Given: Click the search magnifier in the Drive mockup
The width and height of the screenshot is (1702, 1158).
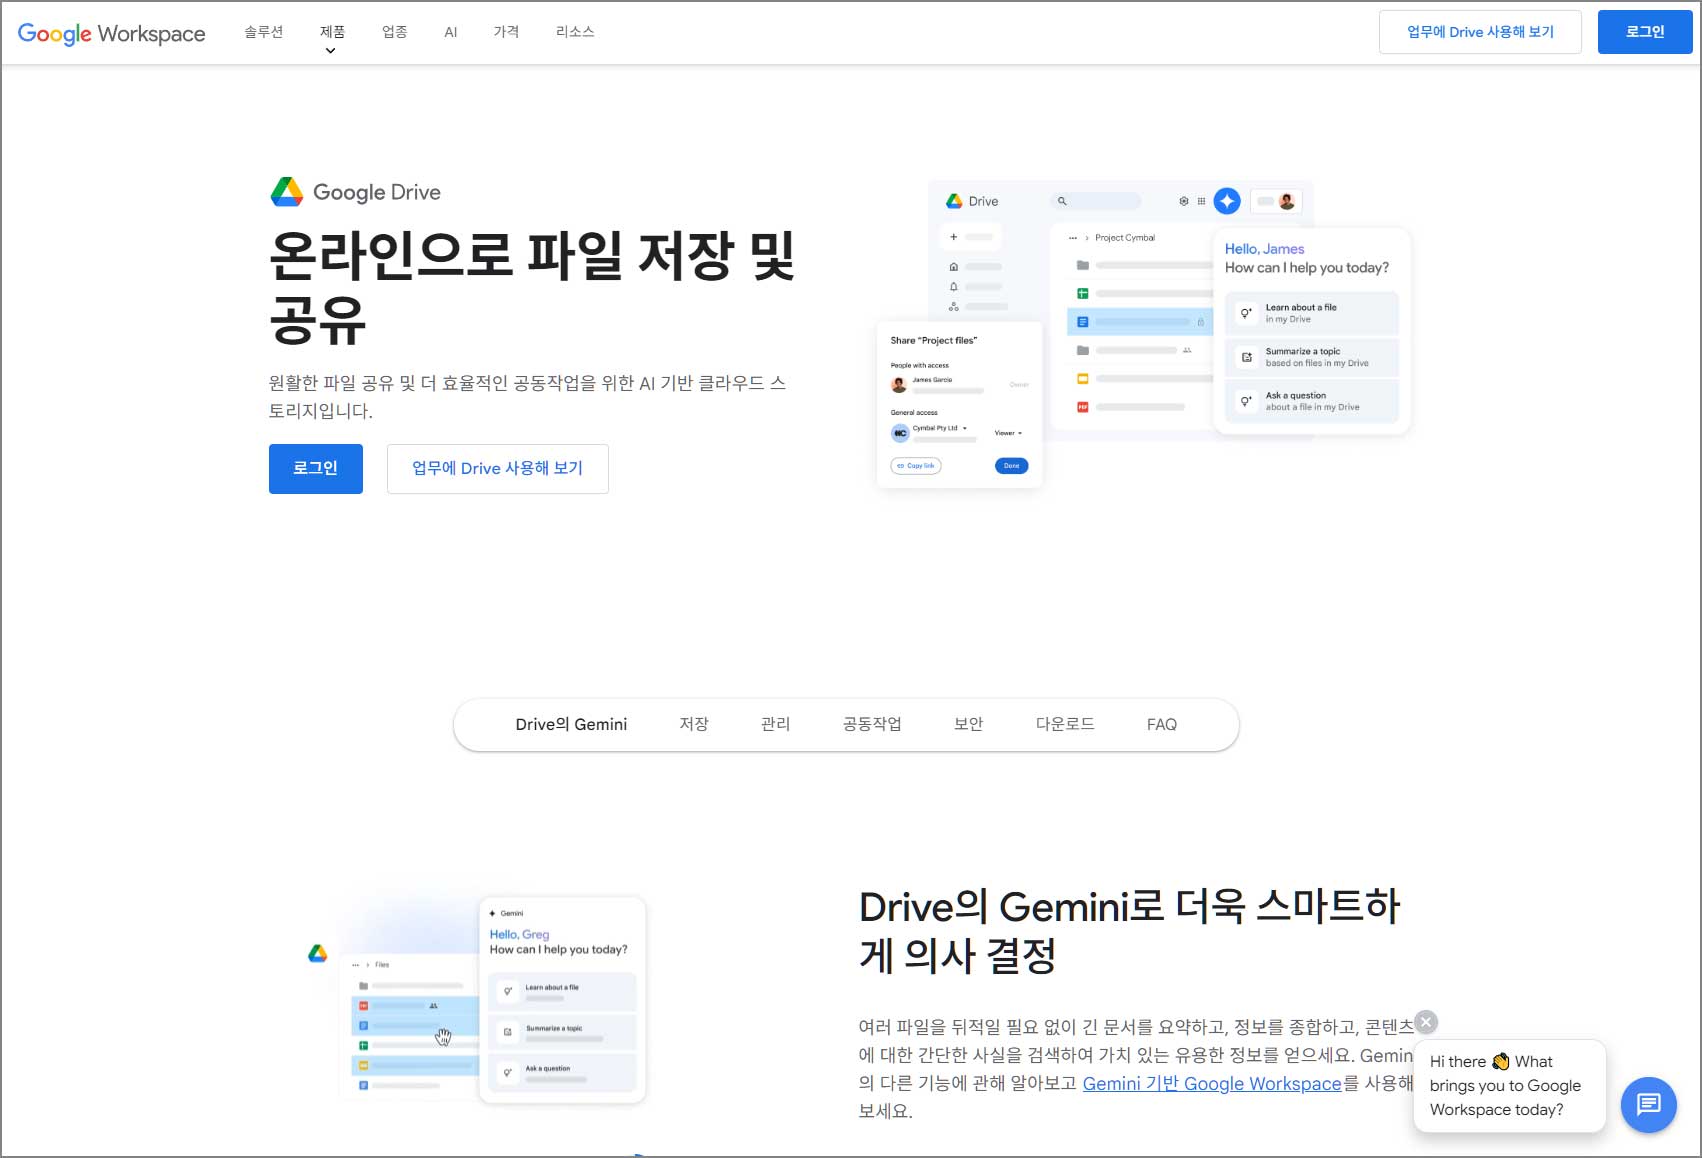Looking at the screenshot, I should point(1062,201).
